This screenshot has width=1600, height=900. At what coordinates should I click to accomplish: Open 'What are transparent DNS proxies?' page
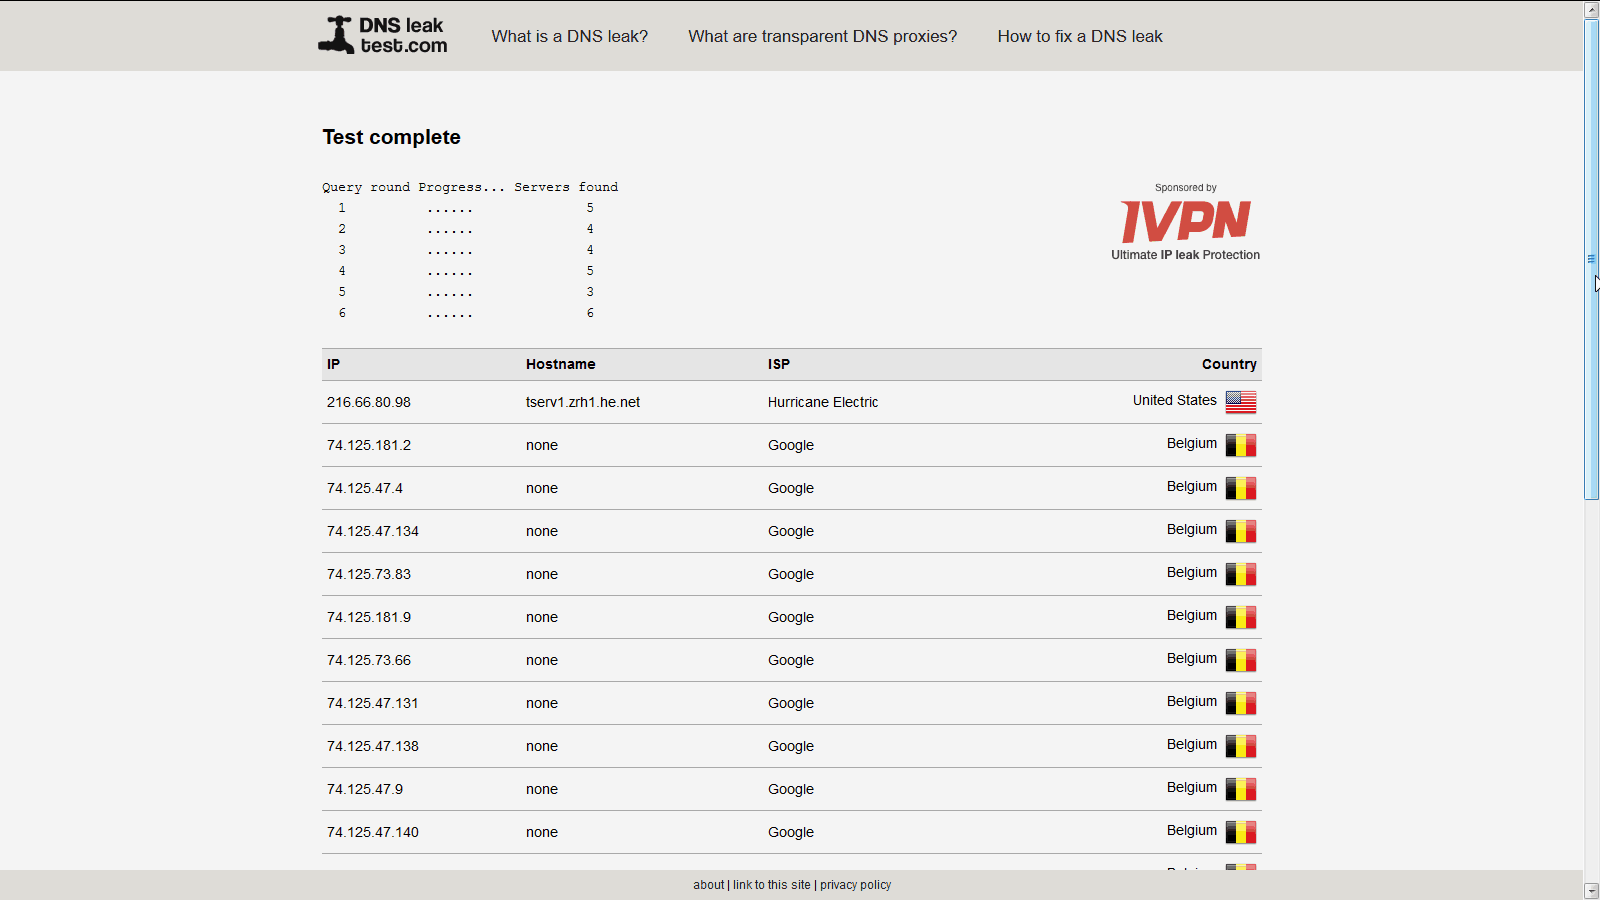click(822, 36)
